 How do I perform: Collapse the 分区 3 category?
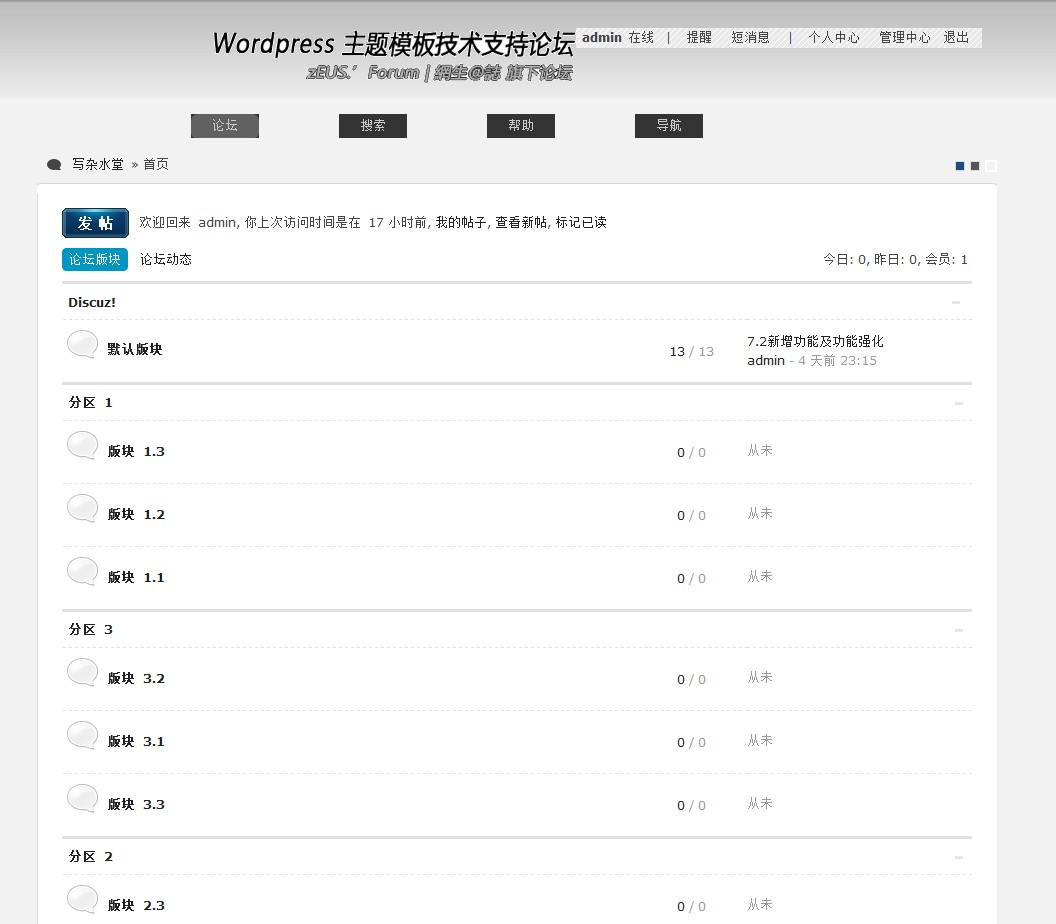point(958,630)
